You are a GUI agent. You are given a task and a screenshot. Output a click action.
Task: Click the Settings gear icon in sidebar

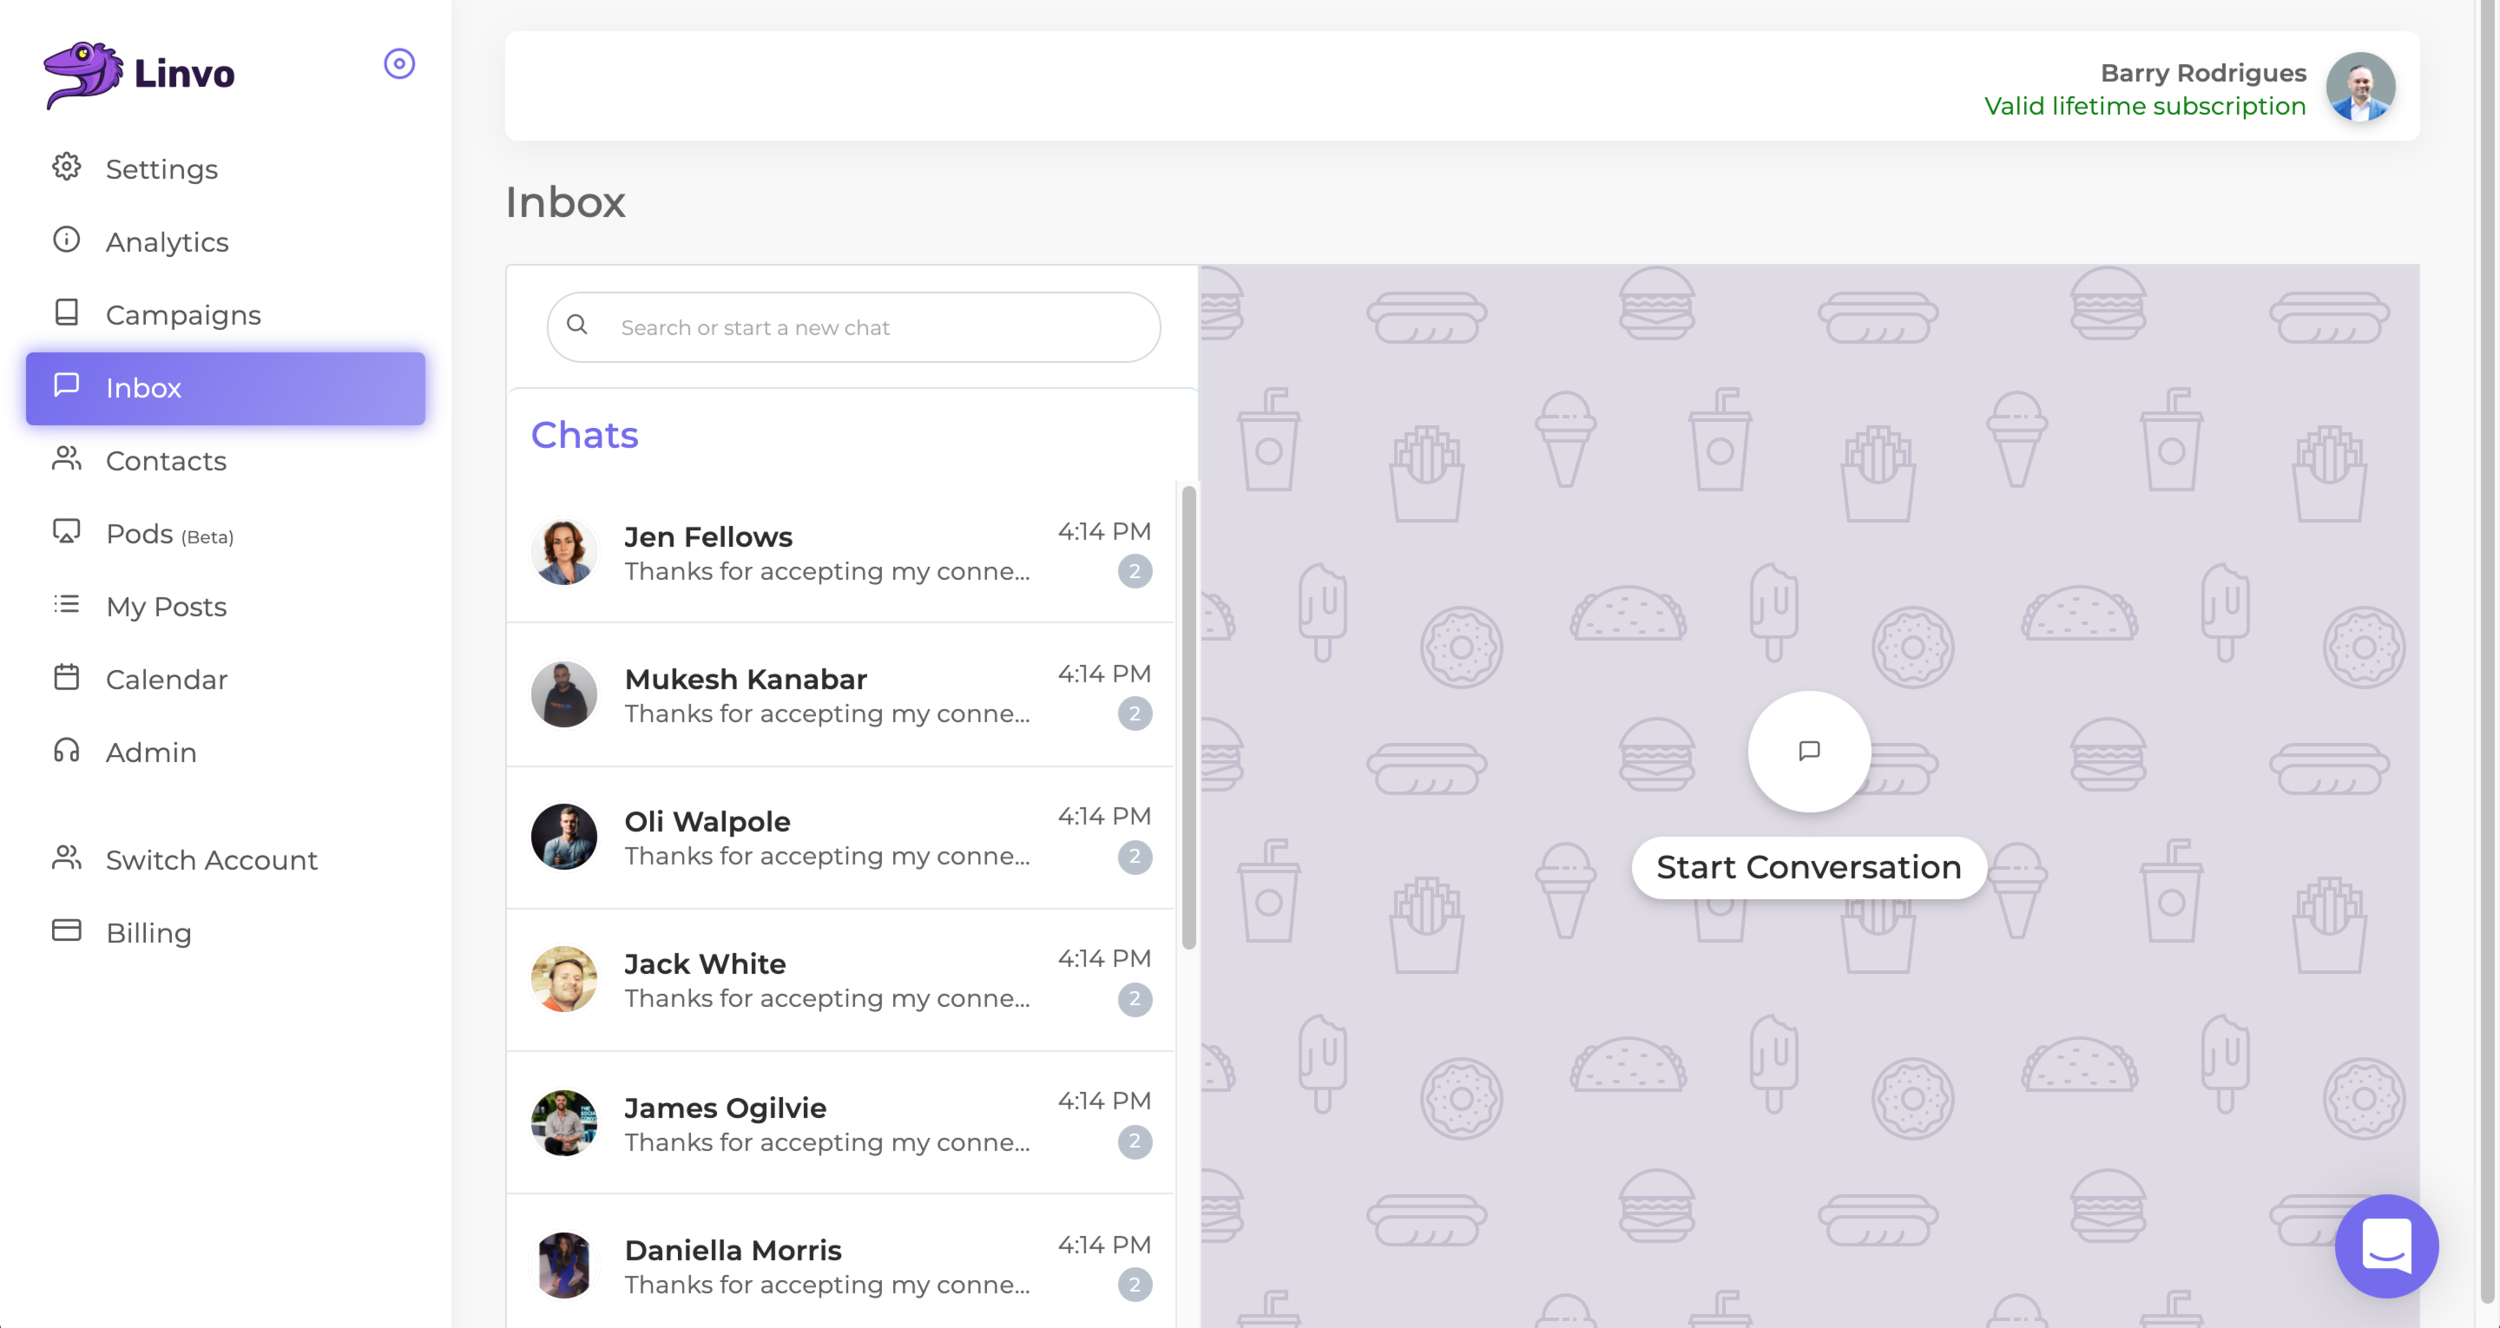point(66,167)
